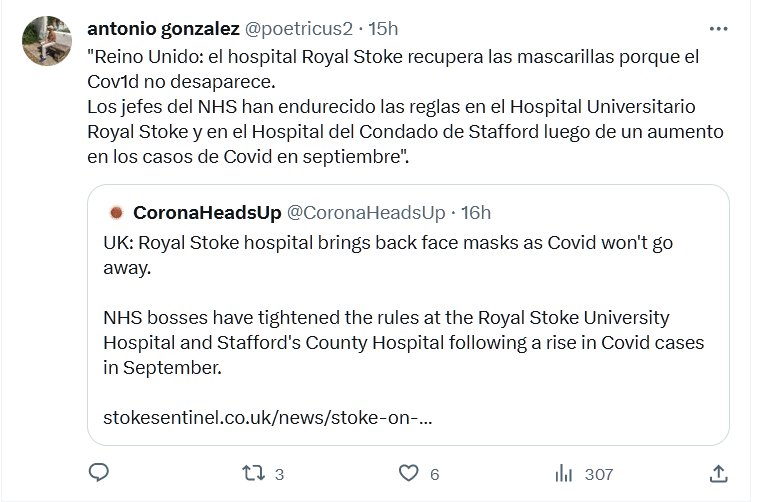Open CoronaHeadsUp quoted author name
The height and width of the screenshot is (502, 764).
point(206,212)
